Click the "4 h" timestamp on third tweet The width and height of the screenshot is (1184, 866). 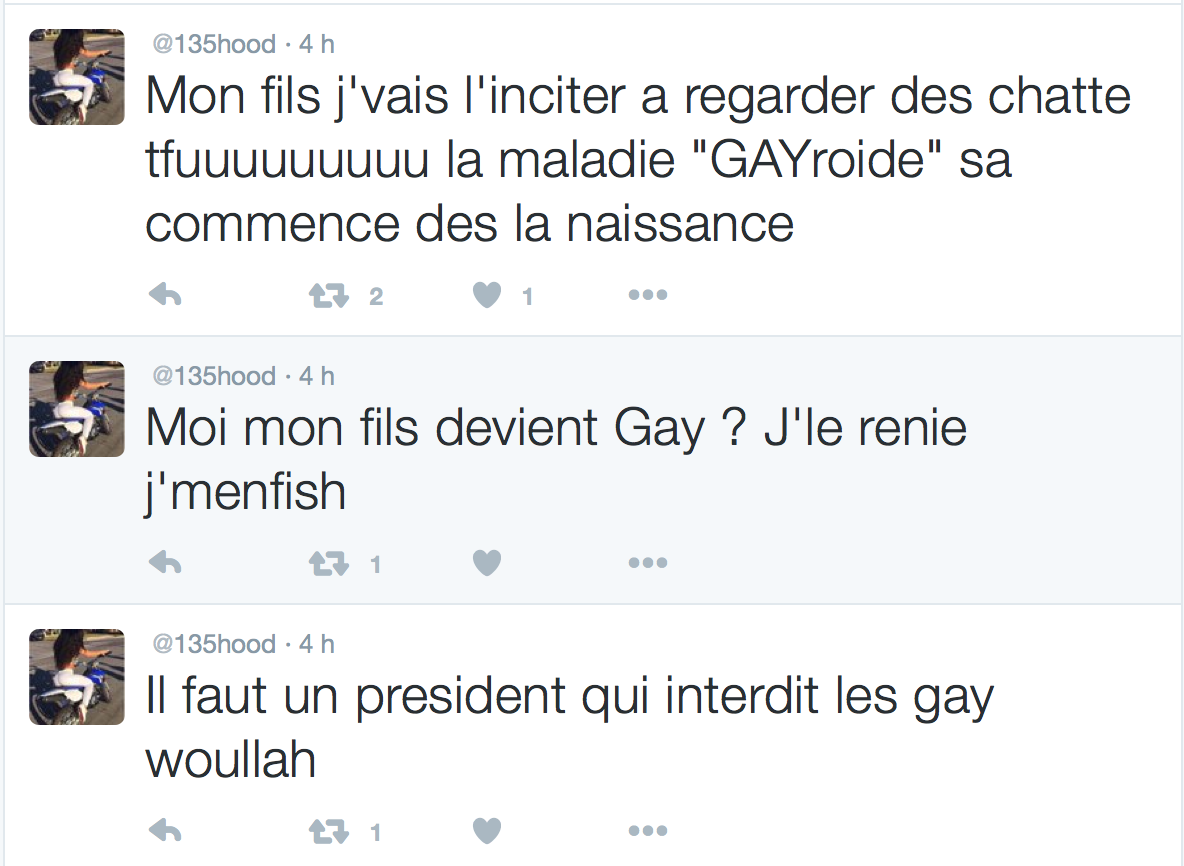tap(317, 644)
